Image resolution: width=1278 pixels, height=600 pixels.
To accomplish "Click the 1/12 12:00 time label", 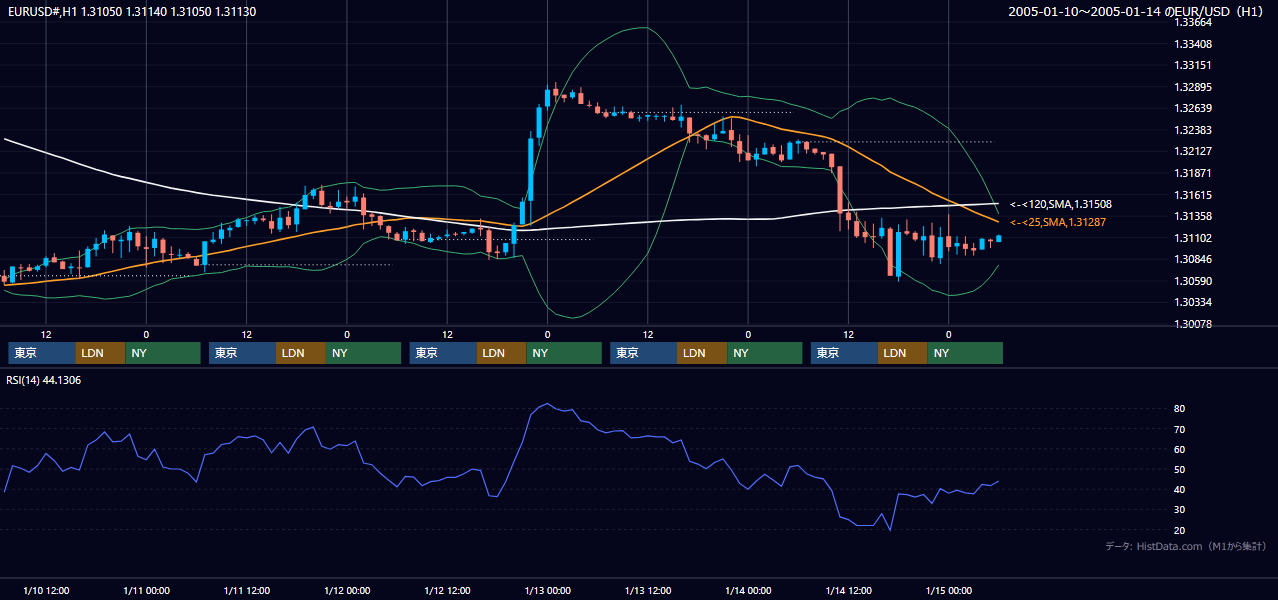I will tap(447, 591).
